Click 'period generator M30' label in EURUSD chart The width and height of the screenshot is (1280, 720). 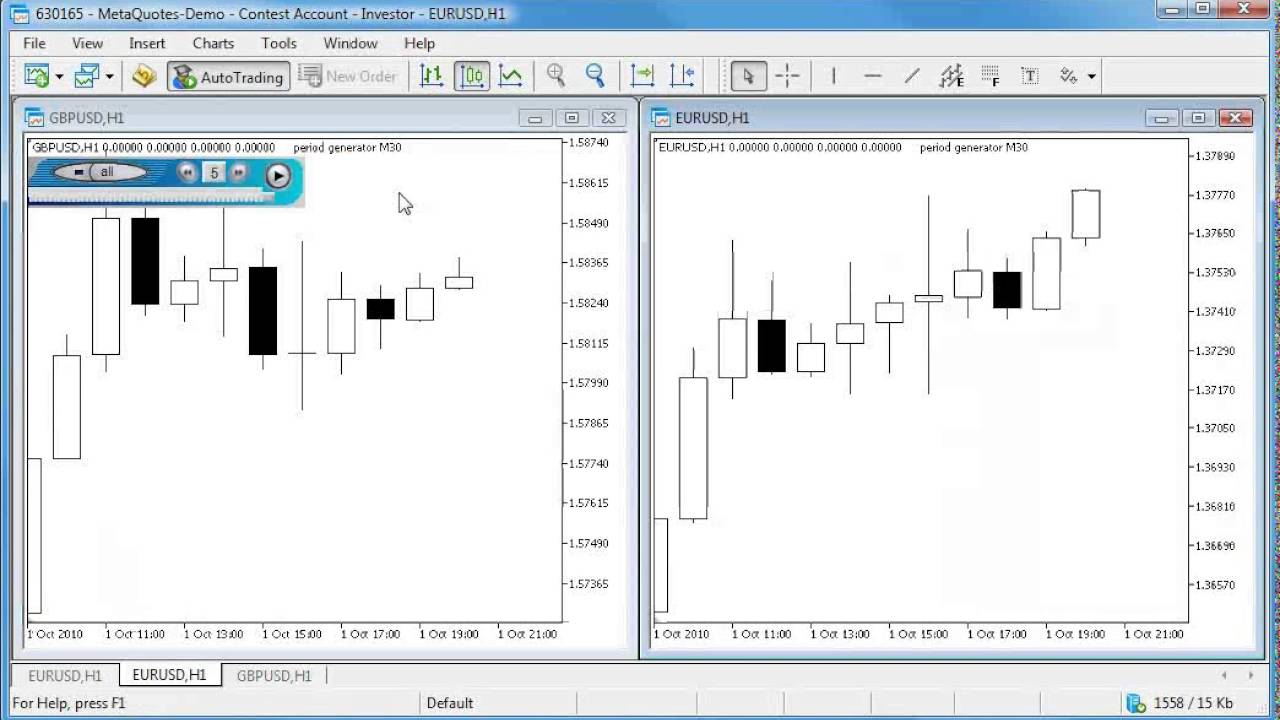point(974,147)
